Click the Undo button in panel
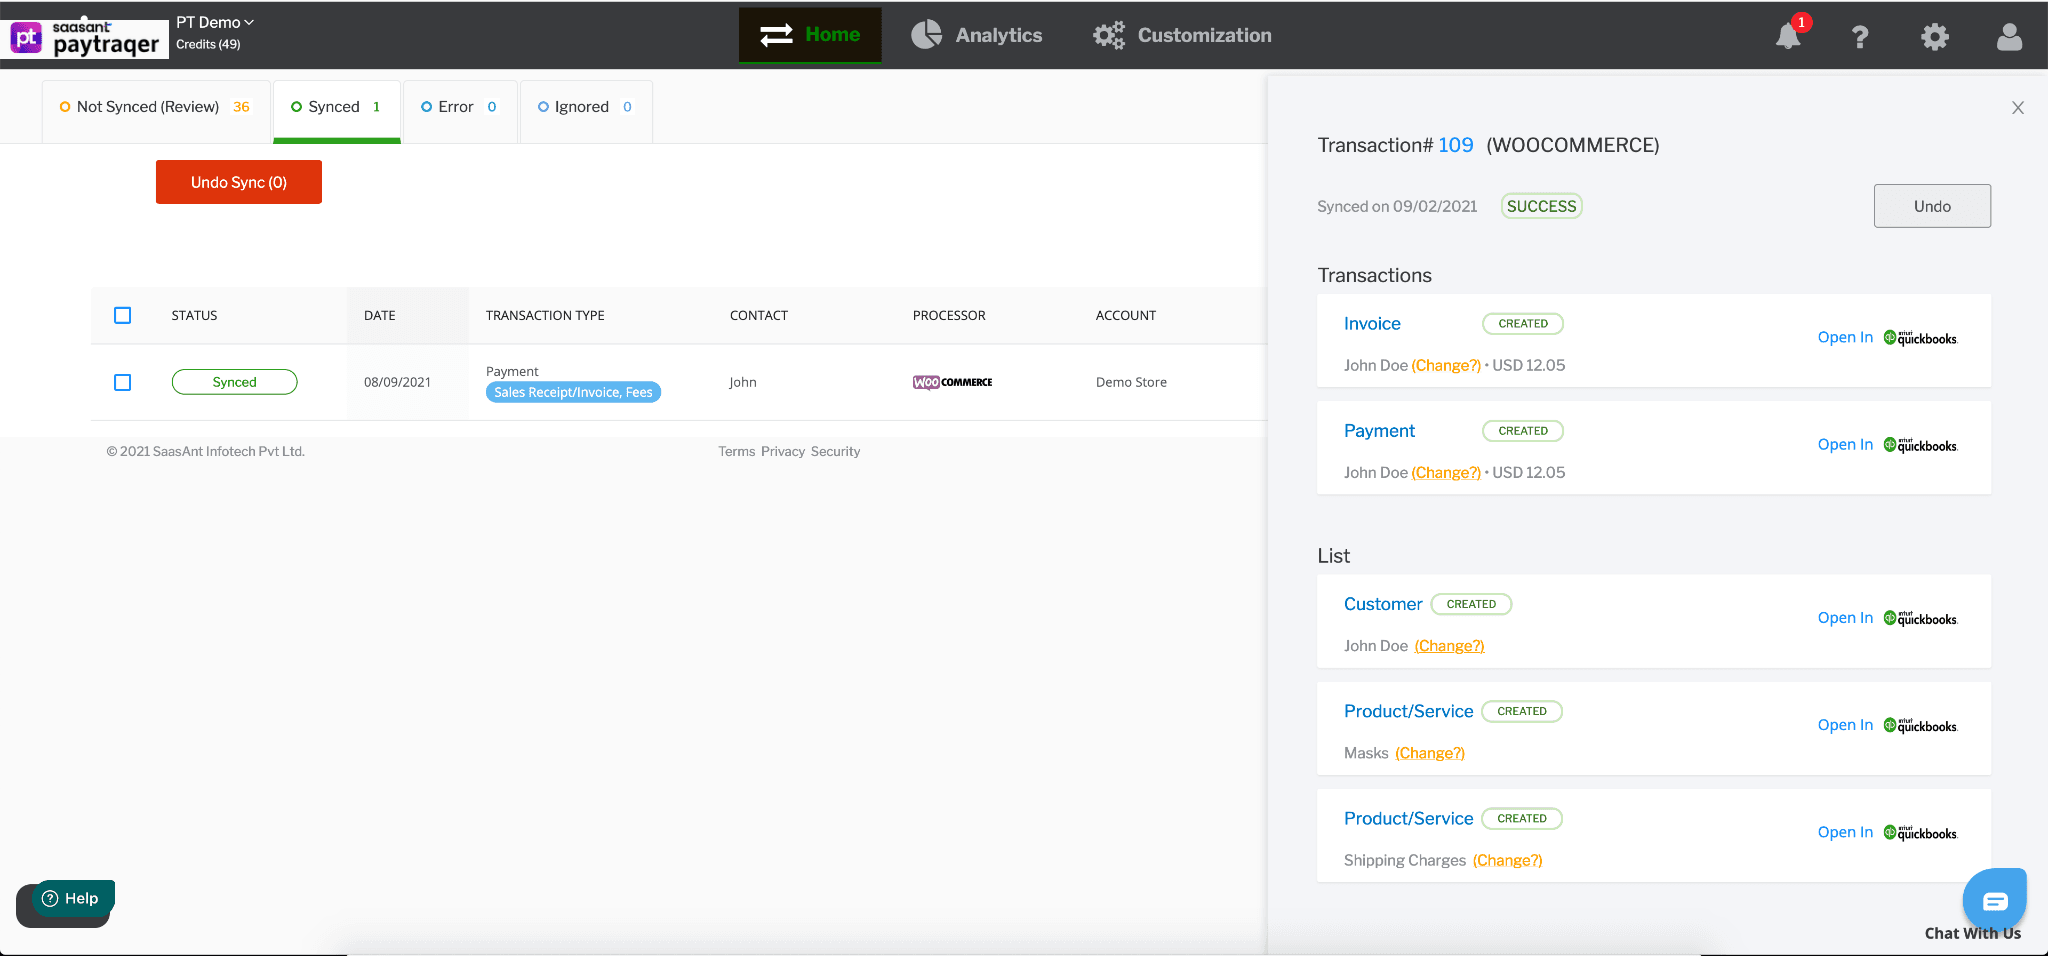This screenshot has height=956, width=2048. point(1932,206)
